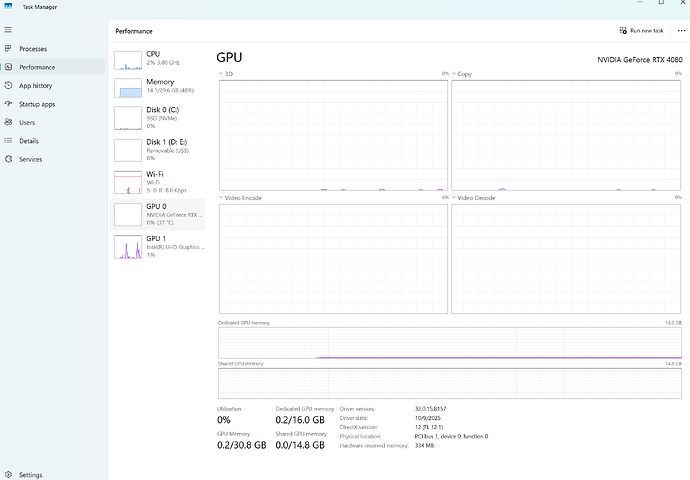Image resolution: width=690 pixels, height=480 pixels.
Task: Click the GPU 0 label
Action: [x=156, y=206]
